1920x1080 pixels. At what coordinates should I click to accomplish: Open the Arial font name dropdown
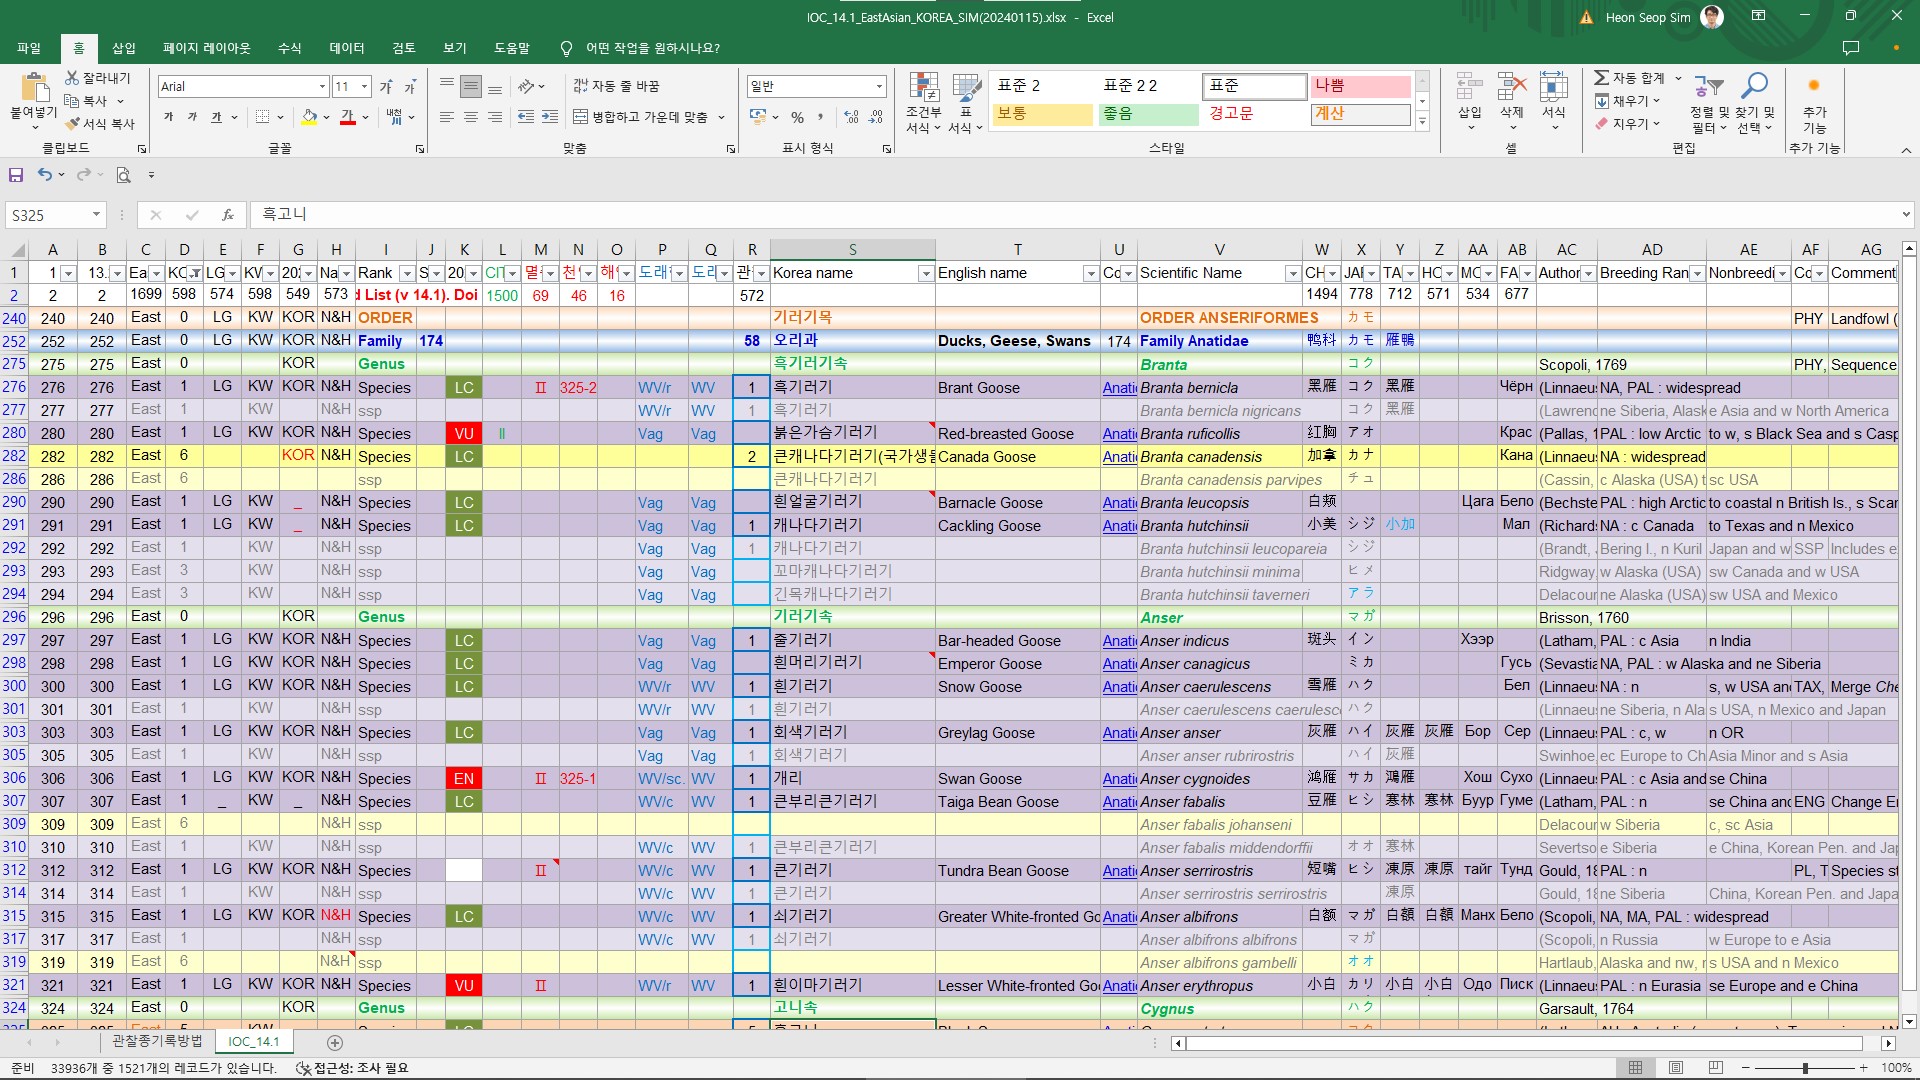click(x=322, y=87)
